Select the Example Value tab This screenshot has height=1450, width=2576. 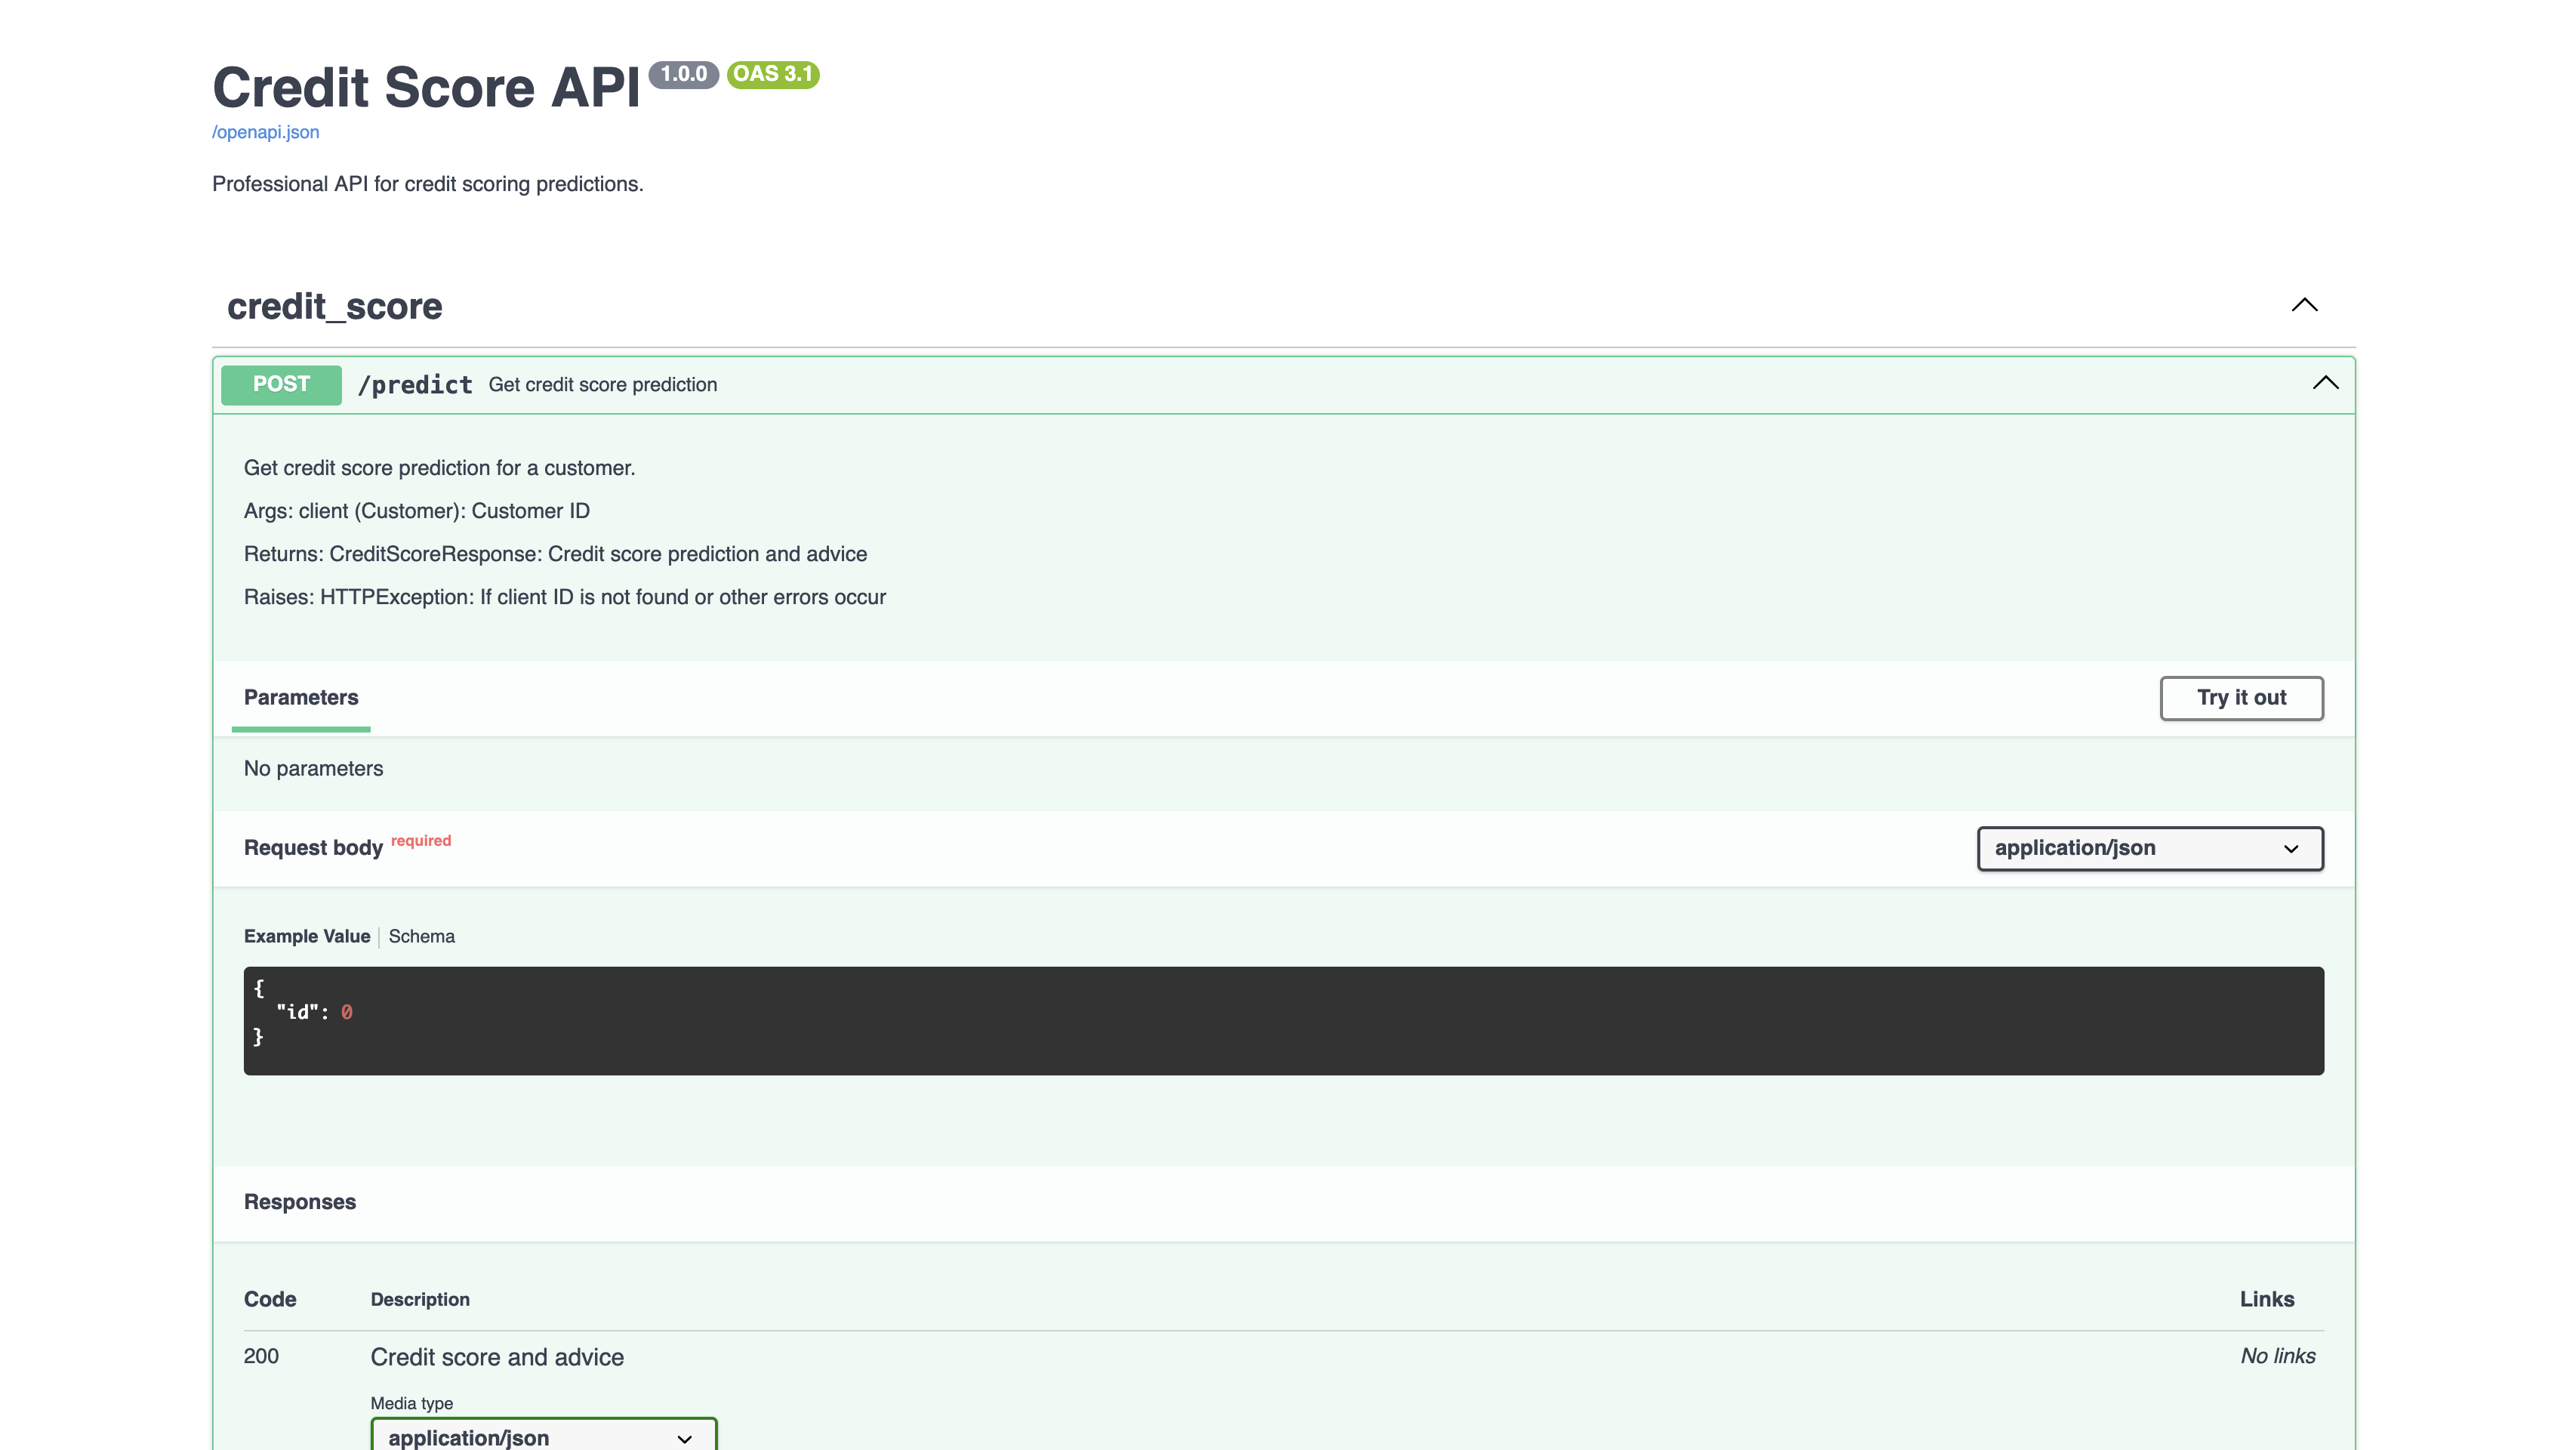coord(307,936)
